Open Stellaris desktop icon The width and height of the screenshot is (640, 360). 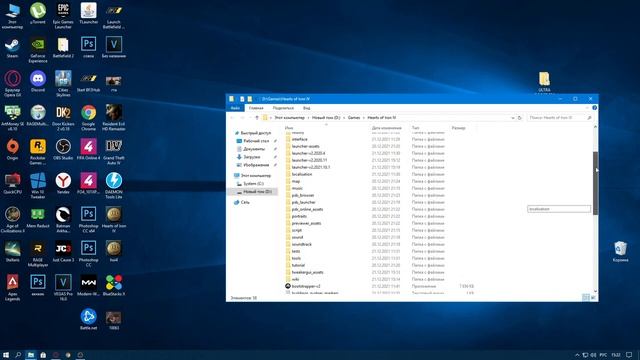tap(12, 251)
